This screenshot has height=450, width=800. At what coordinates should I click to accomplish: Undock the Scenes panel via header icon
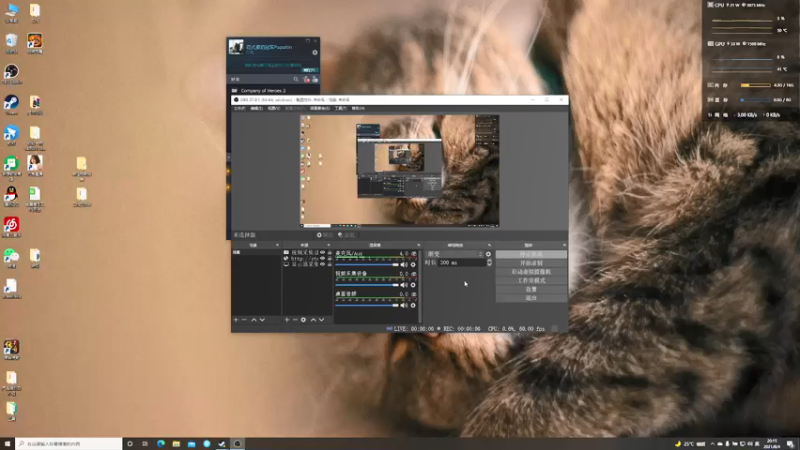pos(278,245)
